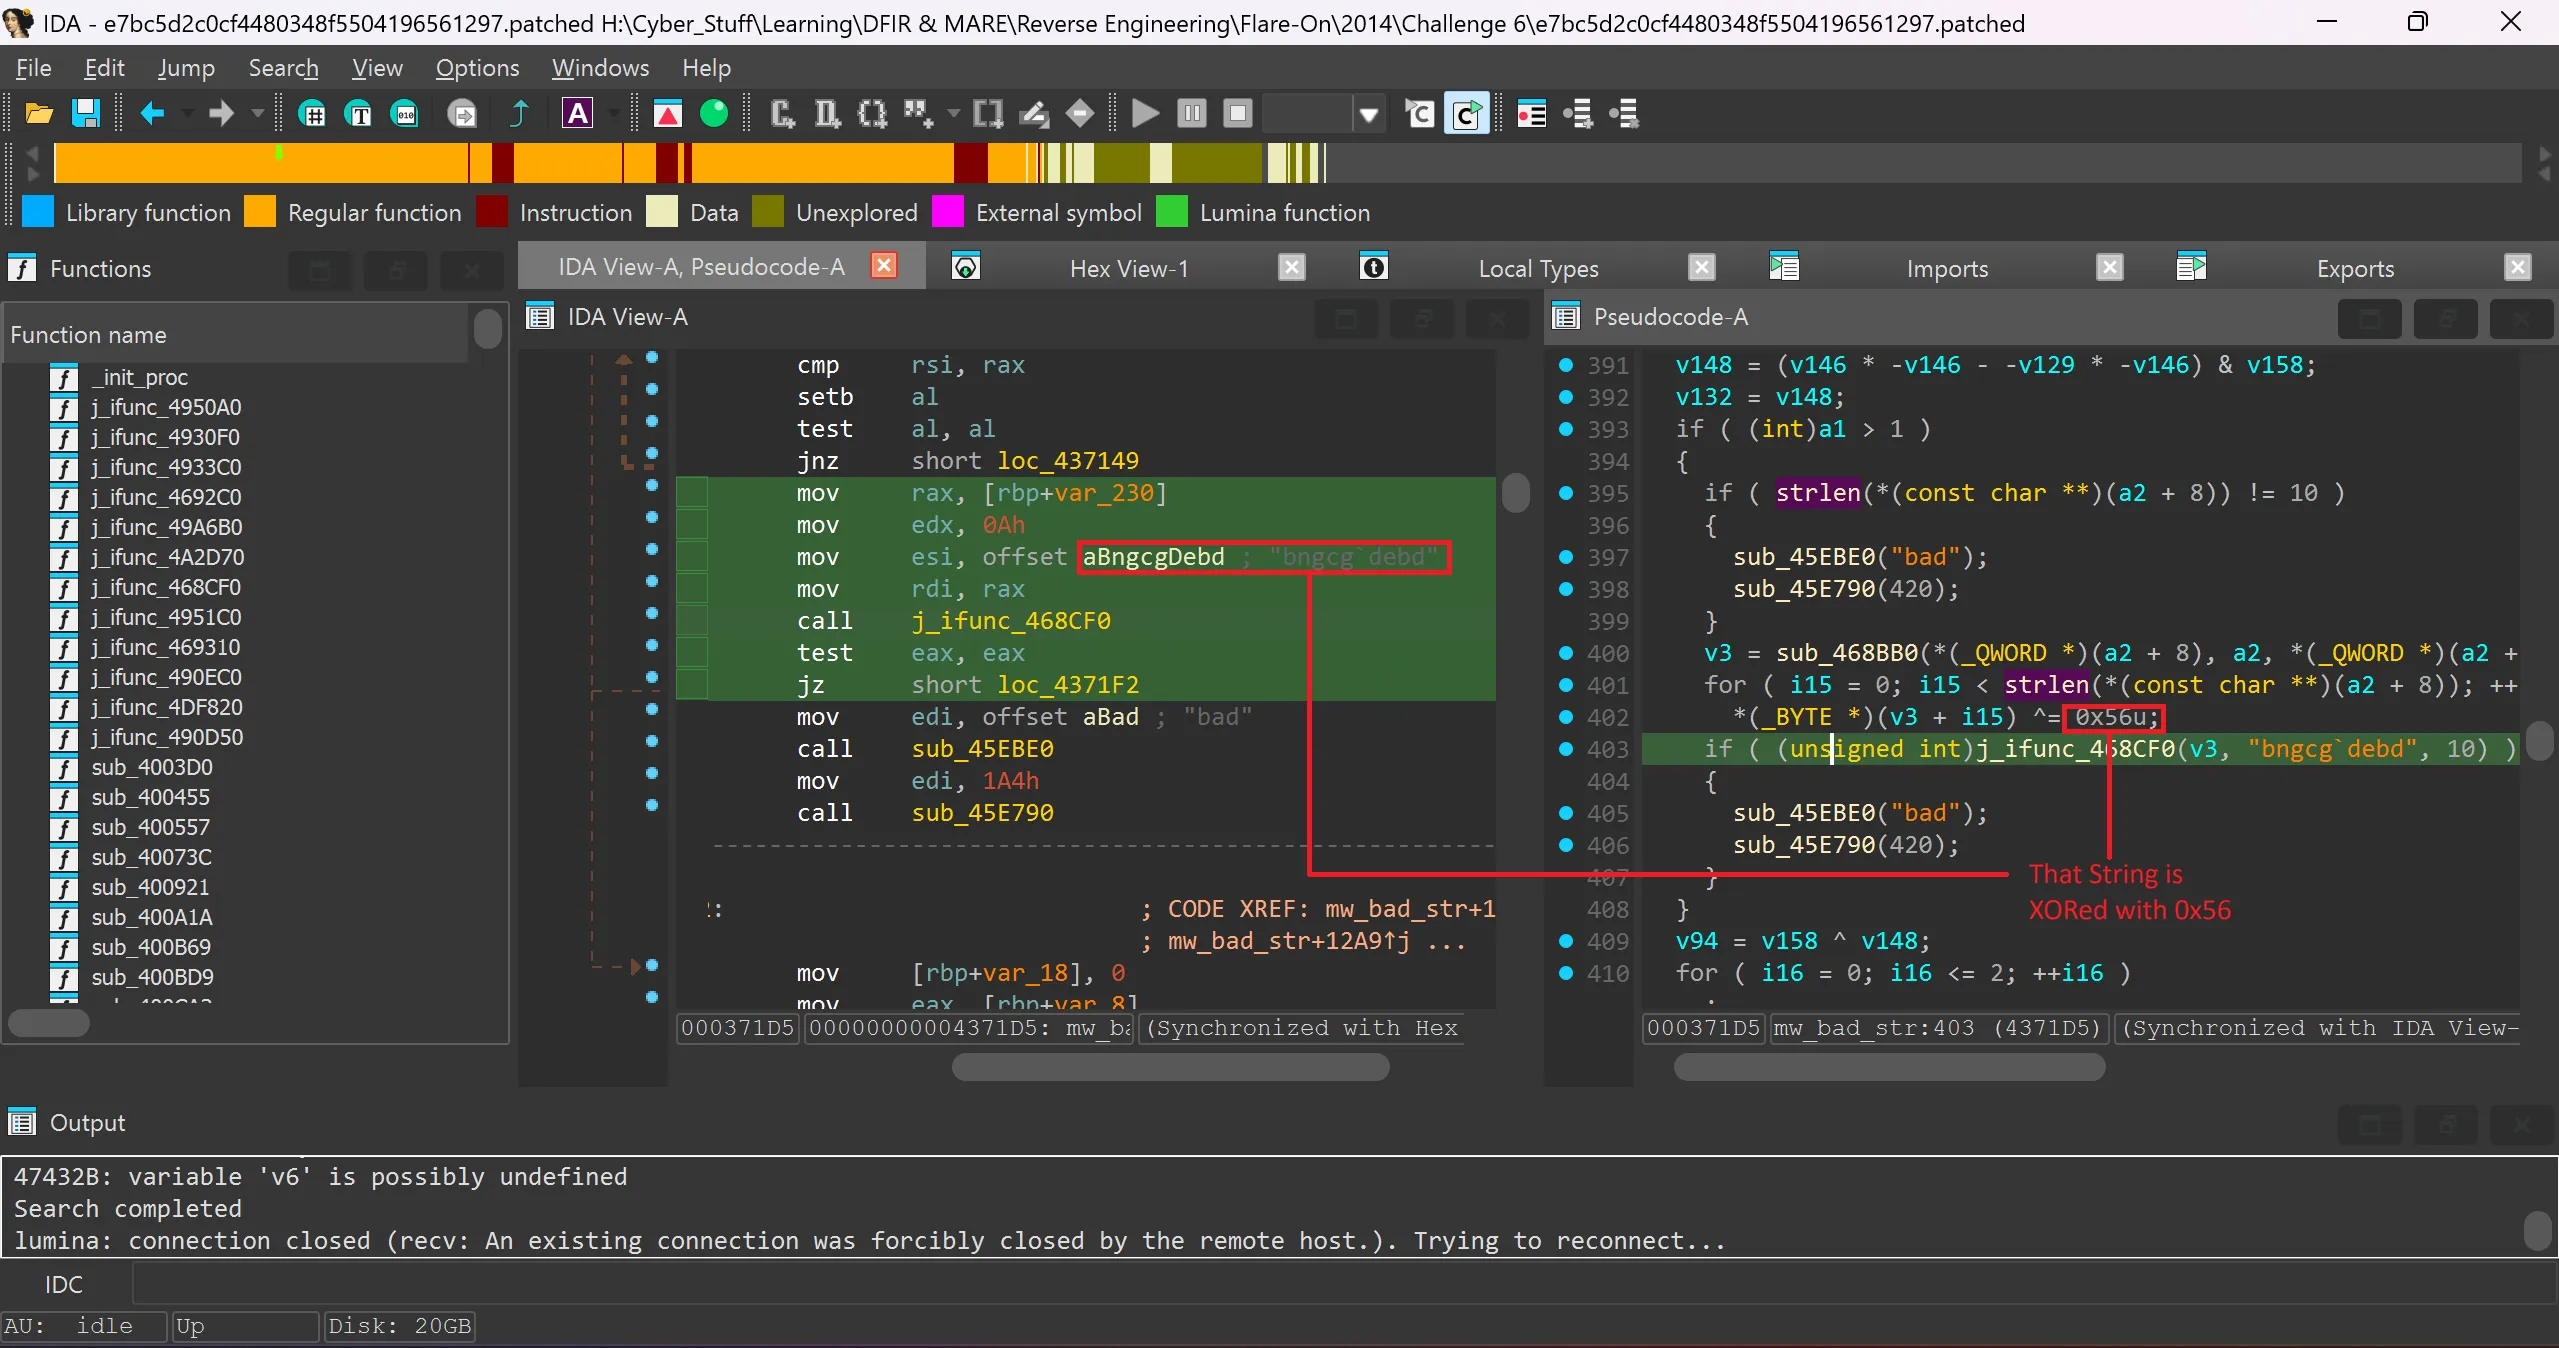Open the debugger selection dropdown arrow

tap(1369, 114)
